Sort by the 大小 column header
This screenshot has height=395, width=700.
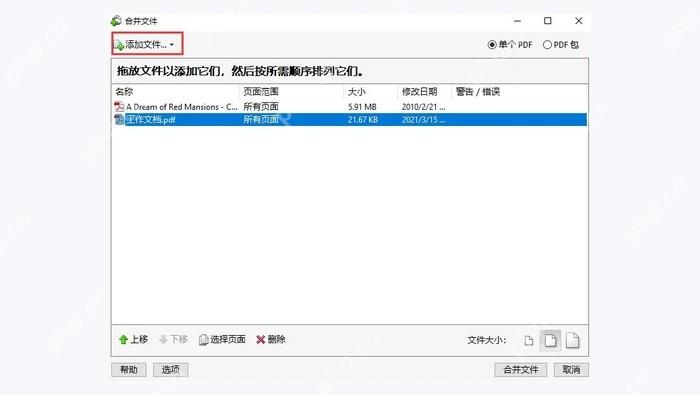pos(357,91)
